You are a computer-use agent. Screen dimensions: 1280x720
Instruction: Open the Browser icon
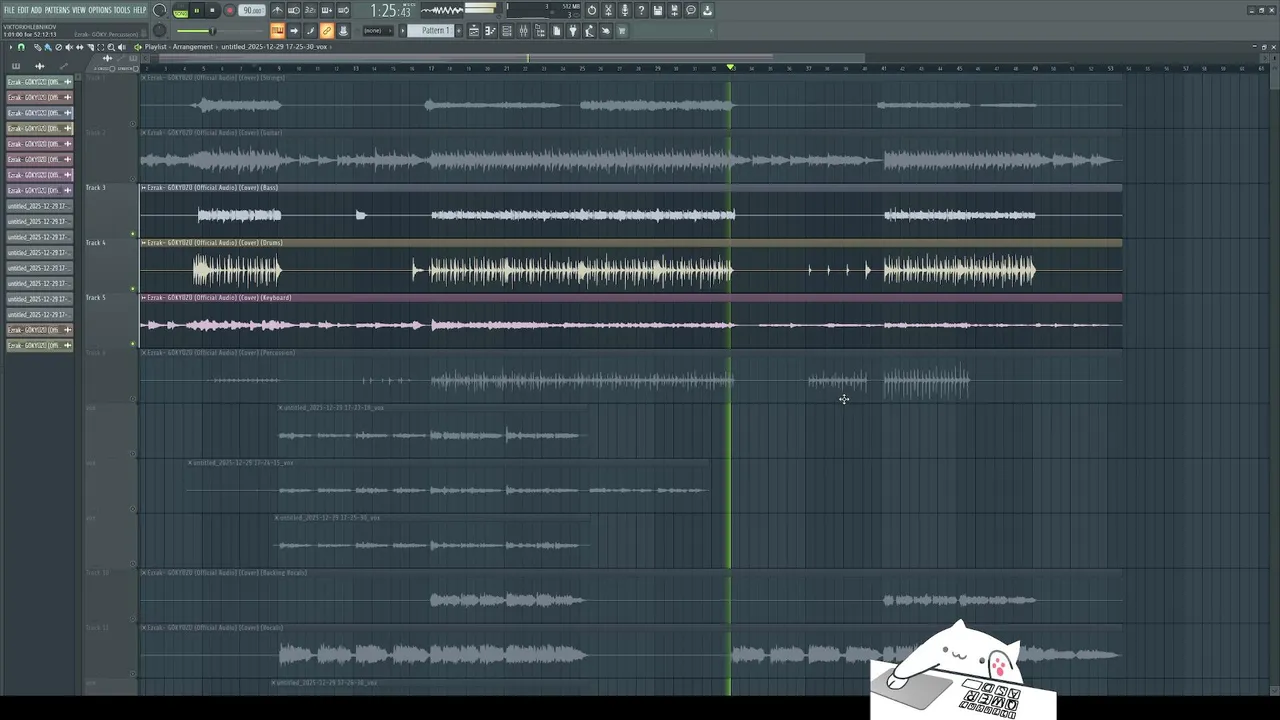[x=540, y=31]
